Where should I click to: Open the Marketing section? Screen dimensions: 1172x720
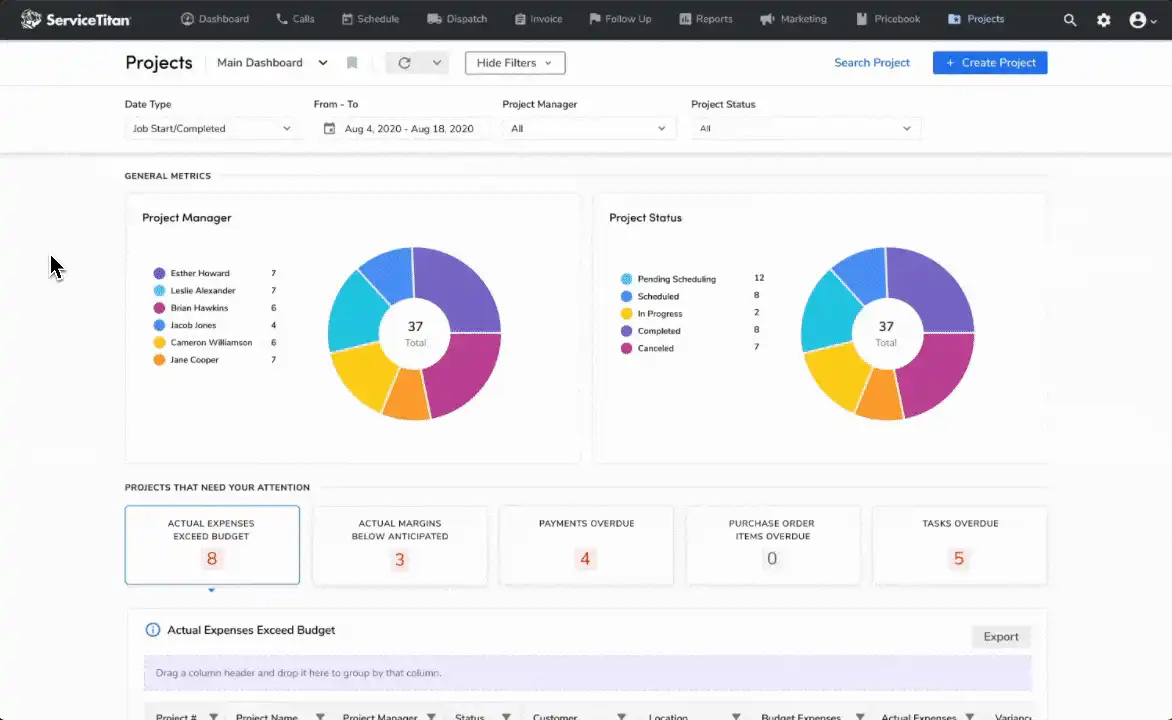tap(793, 19)
